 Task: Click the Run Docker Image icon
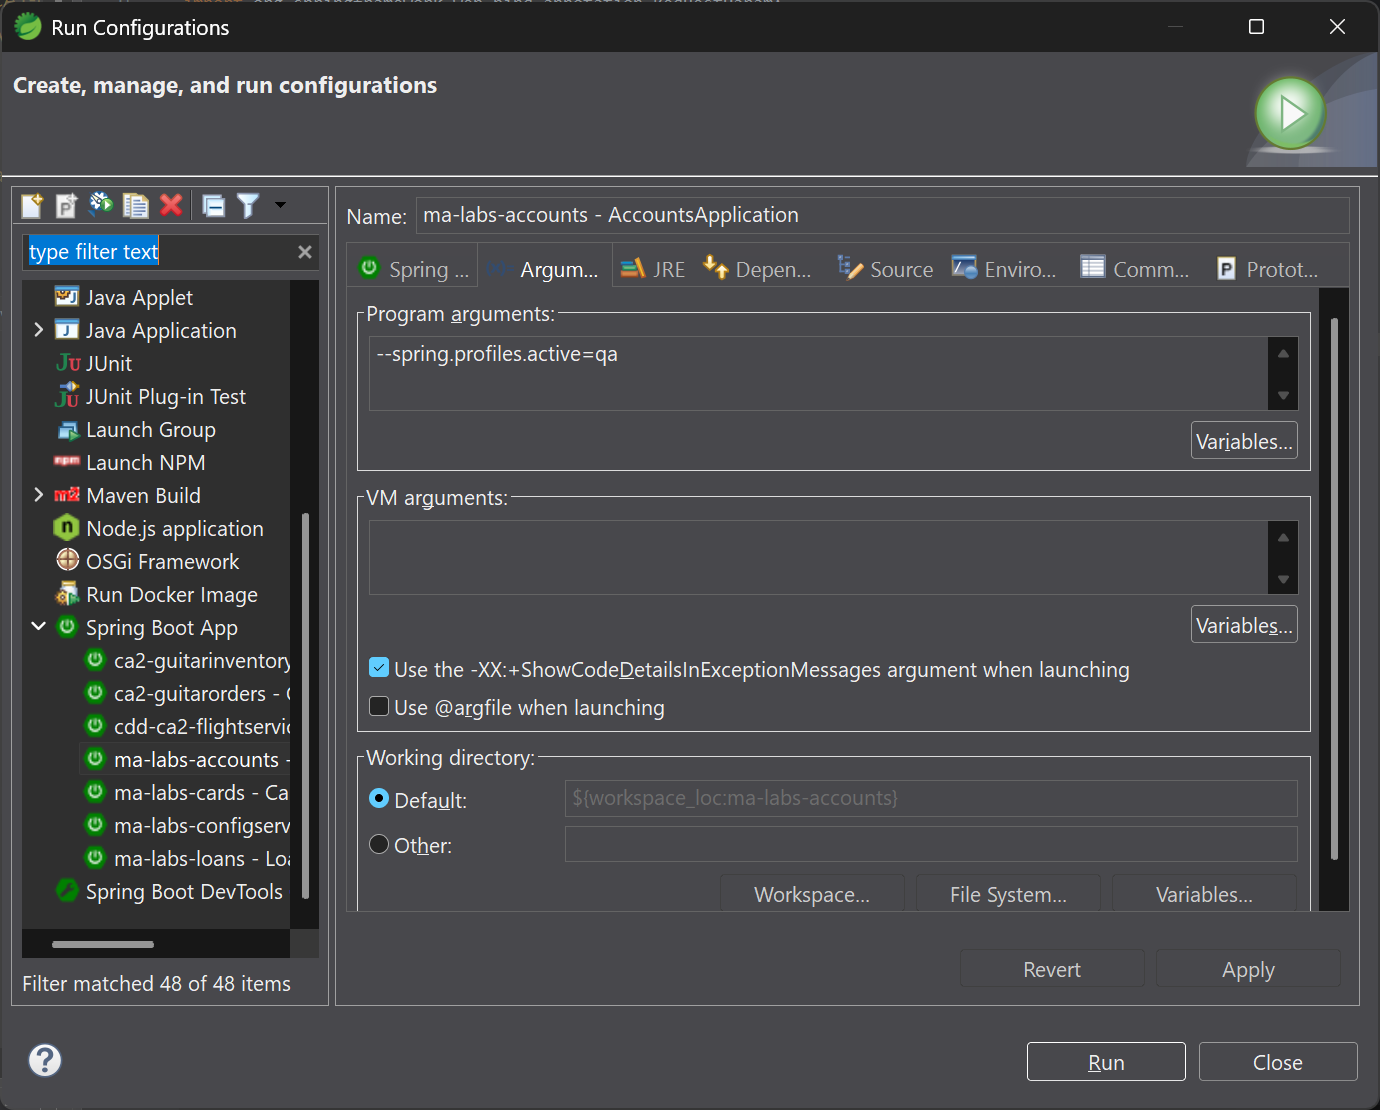click(x=67, y=594)
